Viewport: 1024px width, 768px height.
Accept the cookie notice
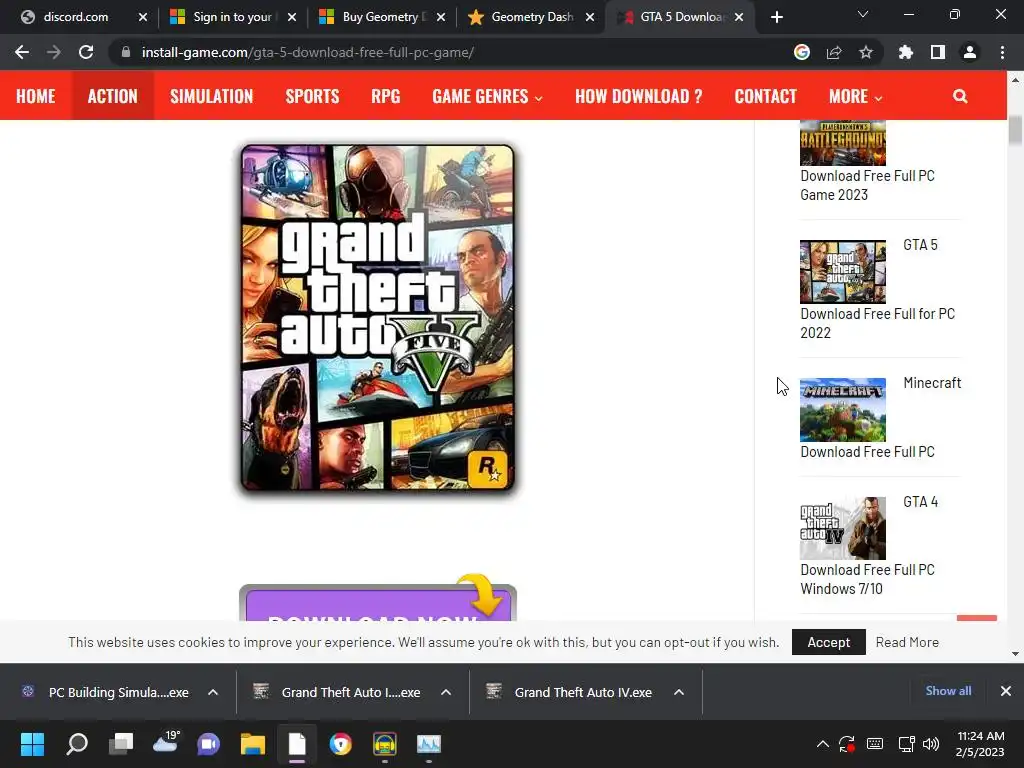(829, 642)
